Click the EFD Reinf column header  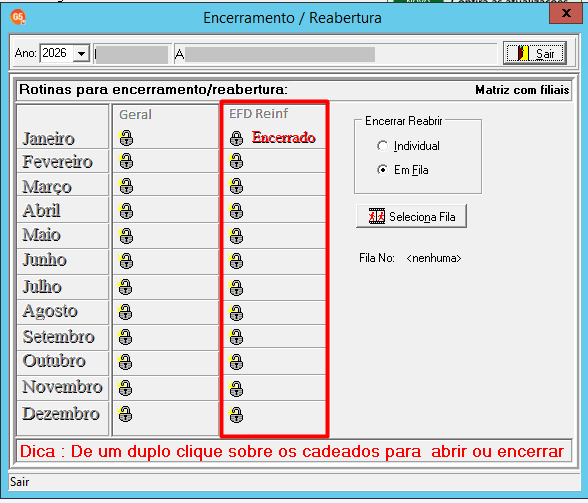pyautogui.click(x=258, y=113)
